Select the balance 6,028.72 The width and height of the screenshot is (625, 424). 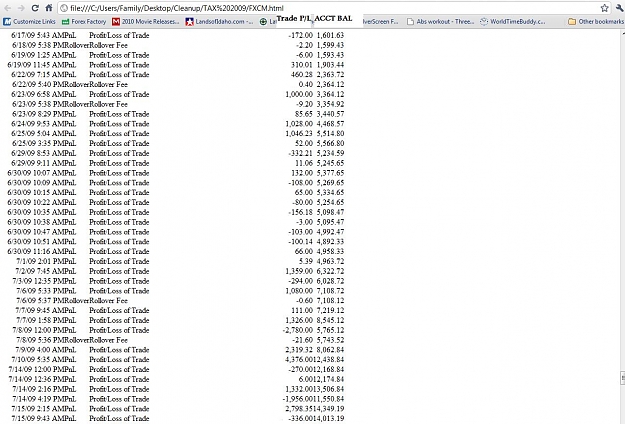(330, 281)
